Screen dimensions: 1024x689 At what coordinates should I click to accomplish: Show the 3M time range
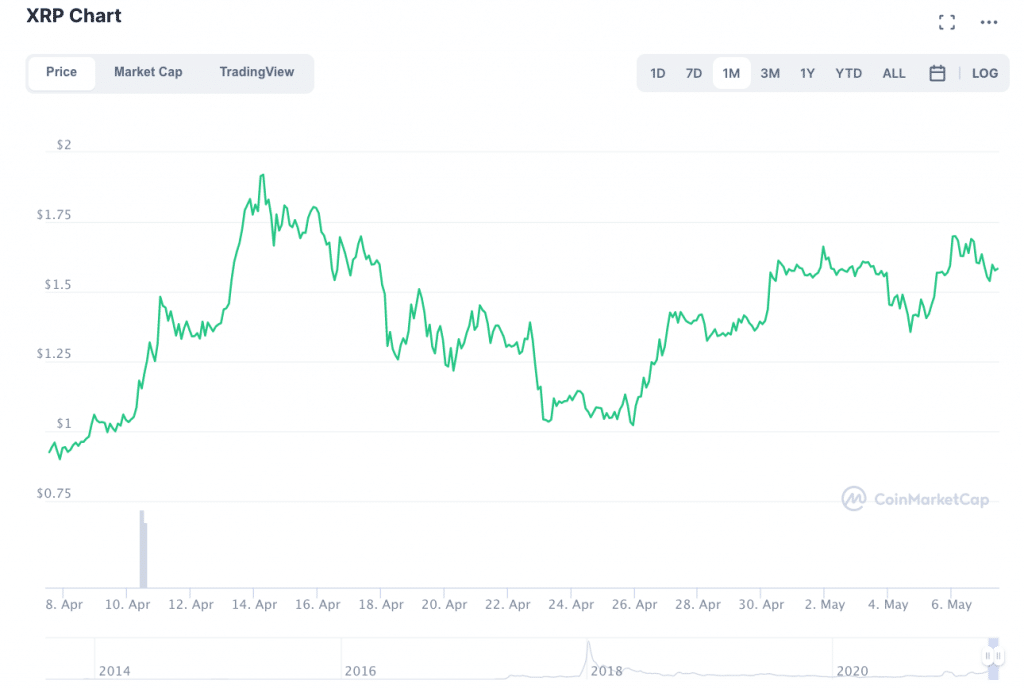tap(770, 73)
